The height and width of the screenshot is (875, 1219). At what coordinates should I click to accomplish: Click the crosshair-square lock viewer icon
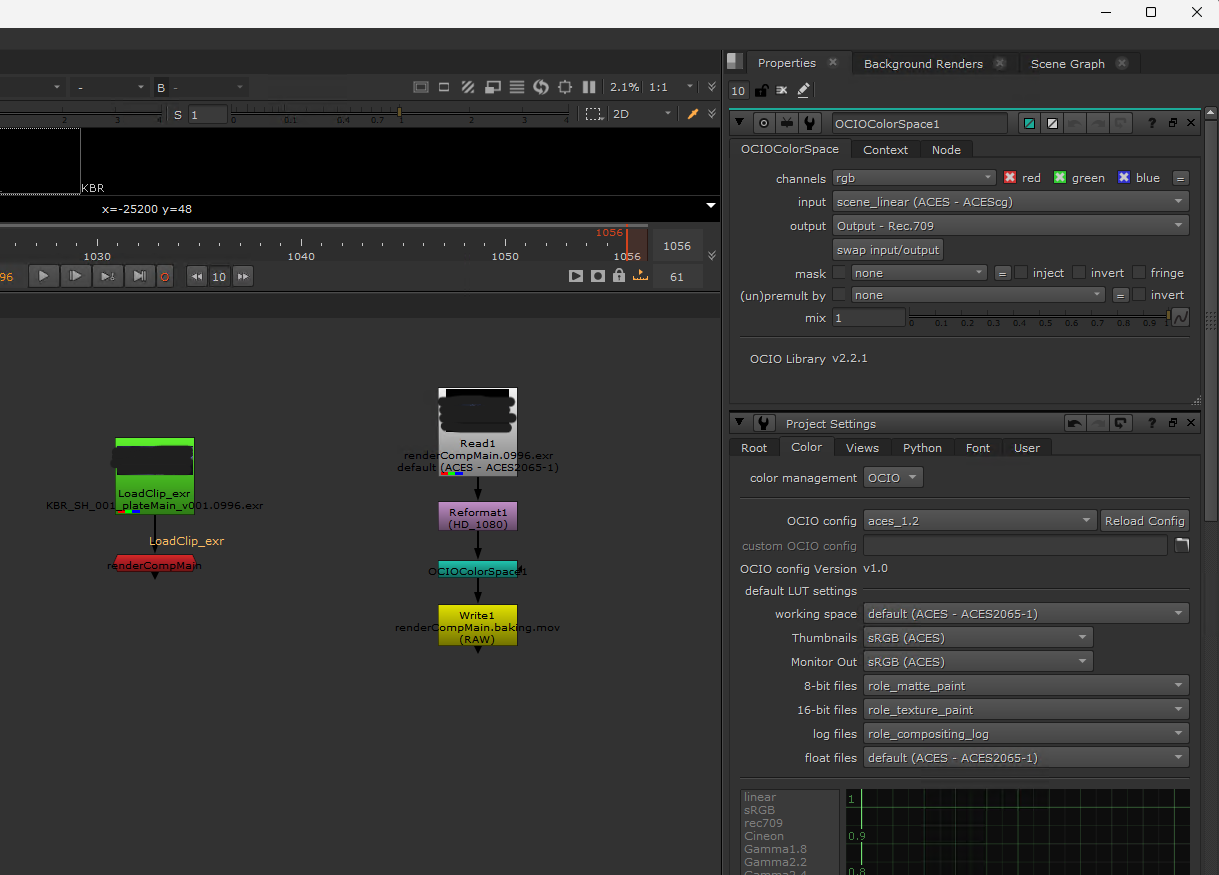[565, 87]
